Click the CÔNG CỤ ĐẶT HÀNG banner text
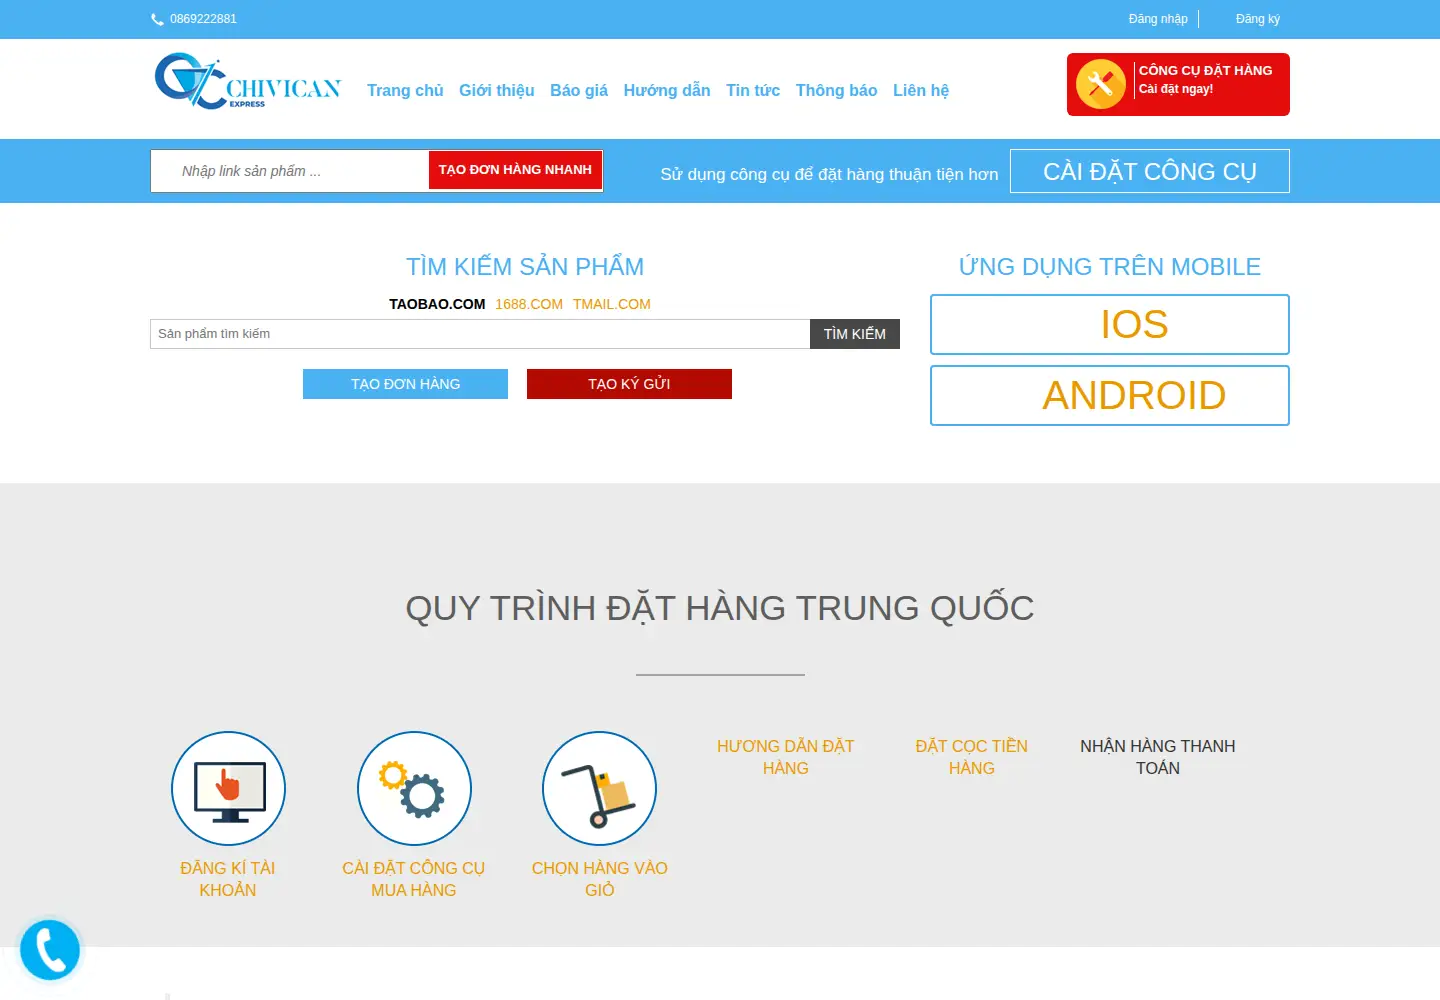The image size is (1440, 1000). (x=1206, y=70)
